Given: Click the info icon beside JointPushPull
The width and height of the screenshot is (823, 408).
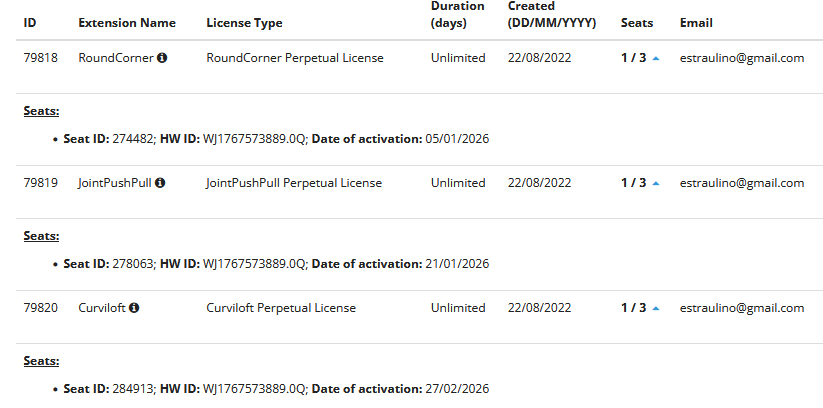Looking at the screenshot, I should pyautogui.click(x=159, y=183).
